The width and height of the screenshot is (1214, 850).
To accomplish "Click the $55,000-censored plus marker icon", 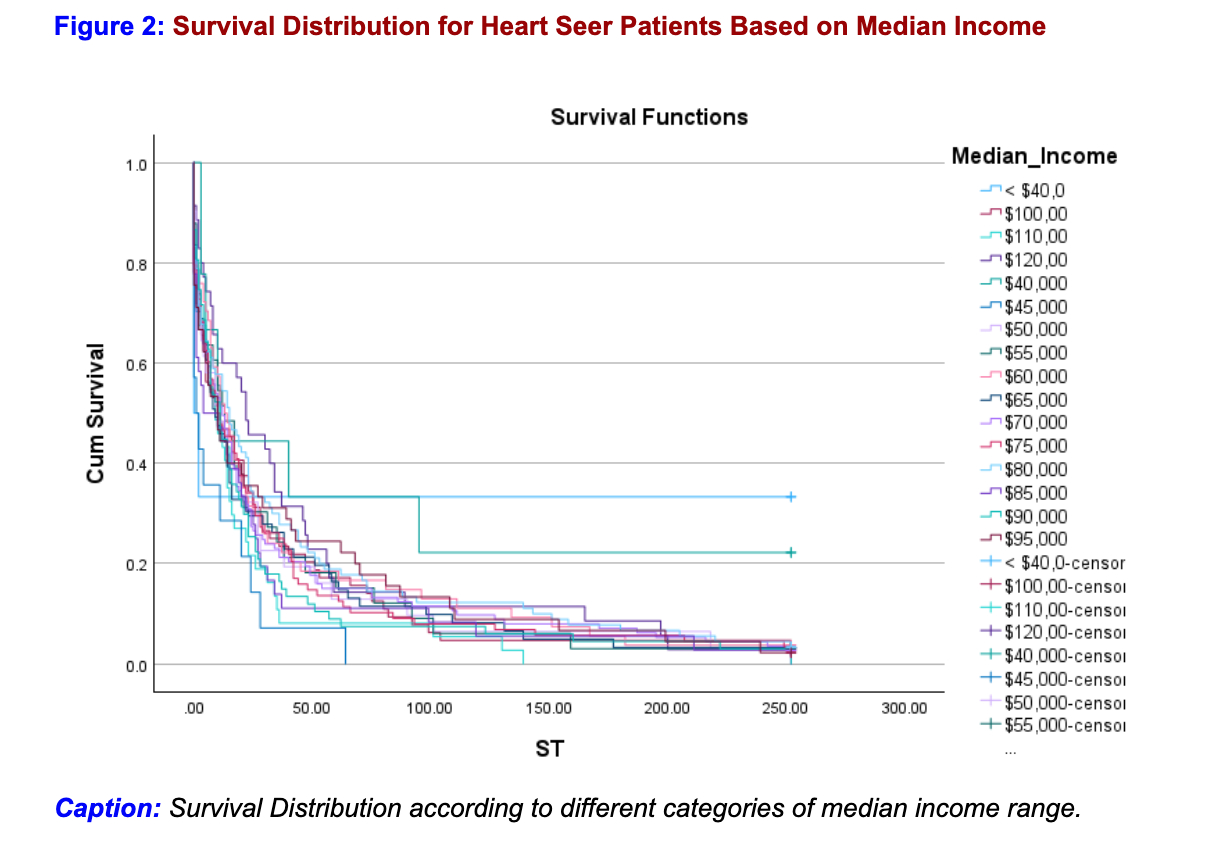I will tap(991, 726).
